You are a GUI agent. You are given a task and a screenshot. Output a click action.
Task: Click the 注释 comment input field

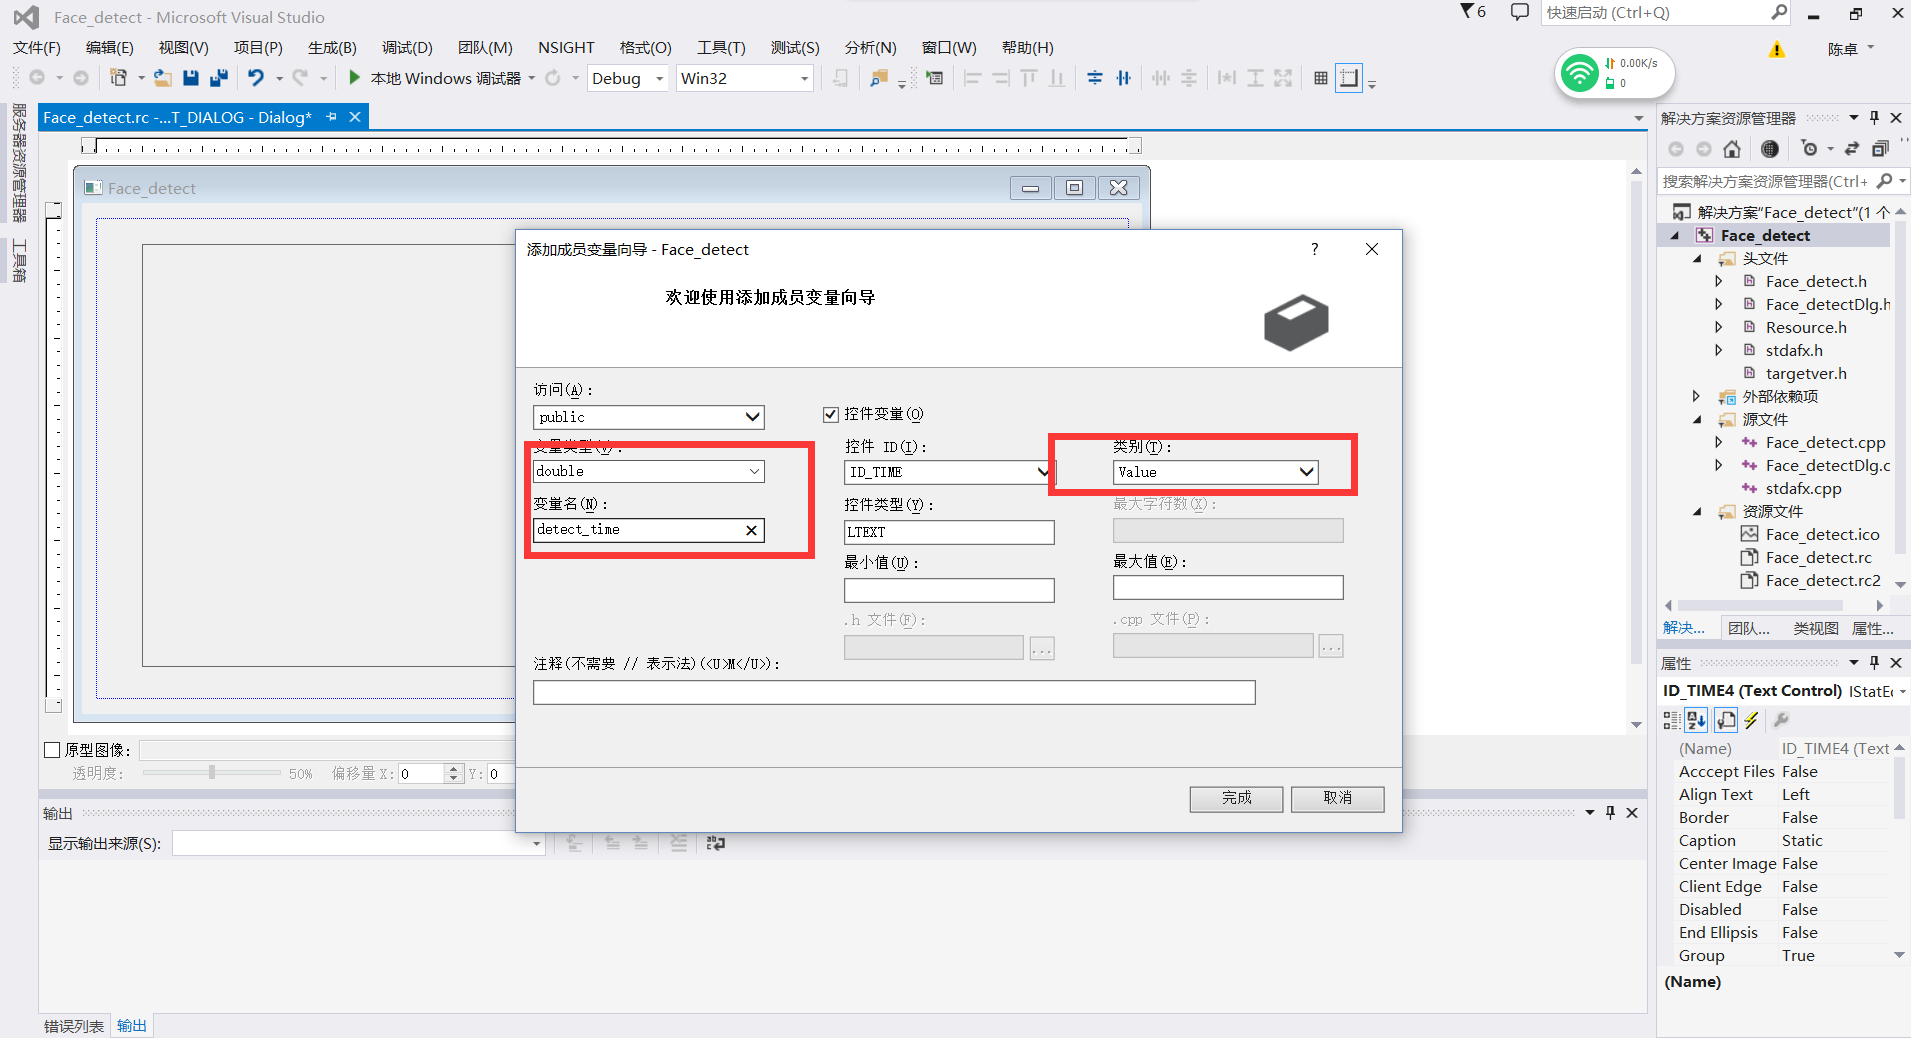pos(894,692)
